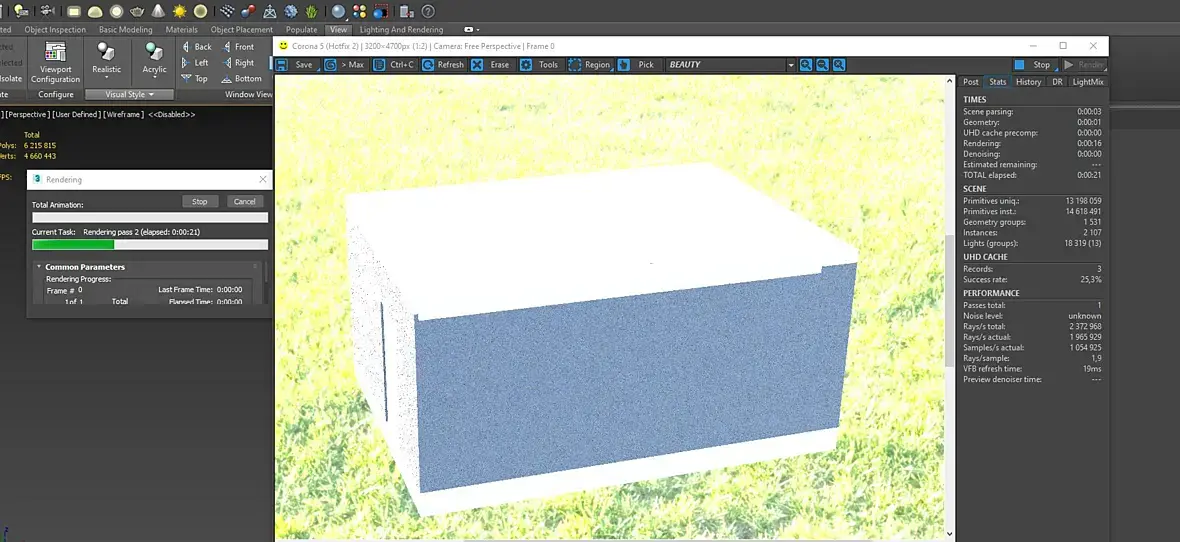Click the [Wireframe] viewport label
Screen dimensions: 1180x542
121,114
